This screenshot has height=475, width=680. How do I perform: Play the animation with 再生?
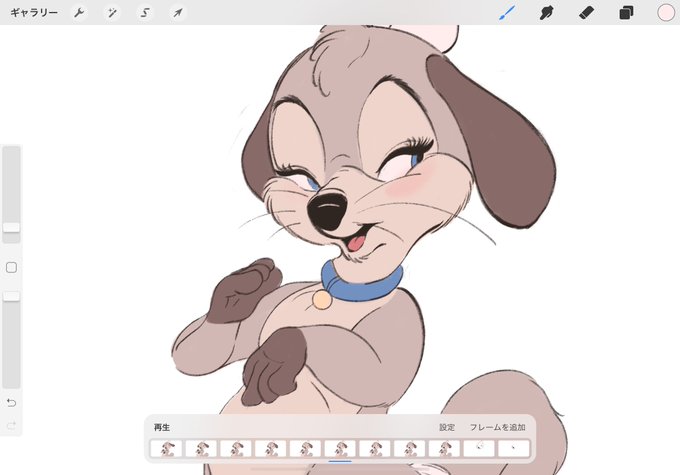tap(162, 427)
